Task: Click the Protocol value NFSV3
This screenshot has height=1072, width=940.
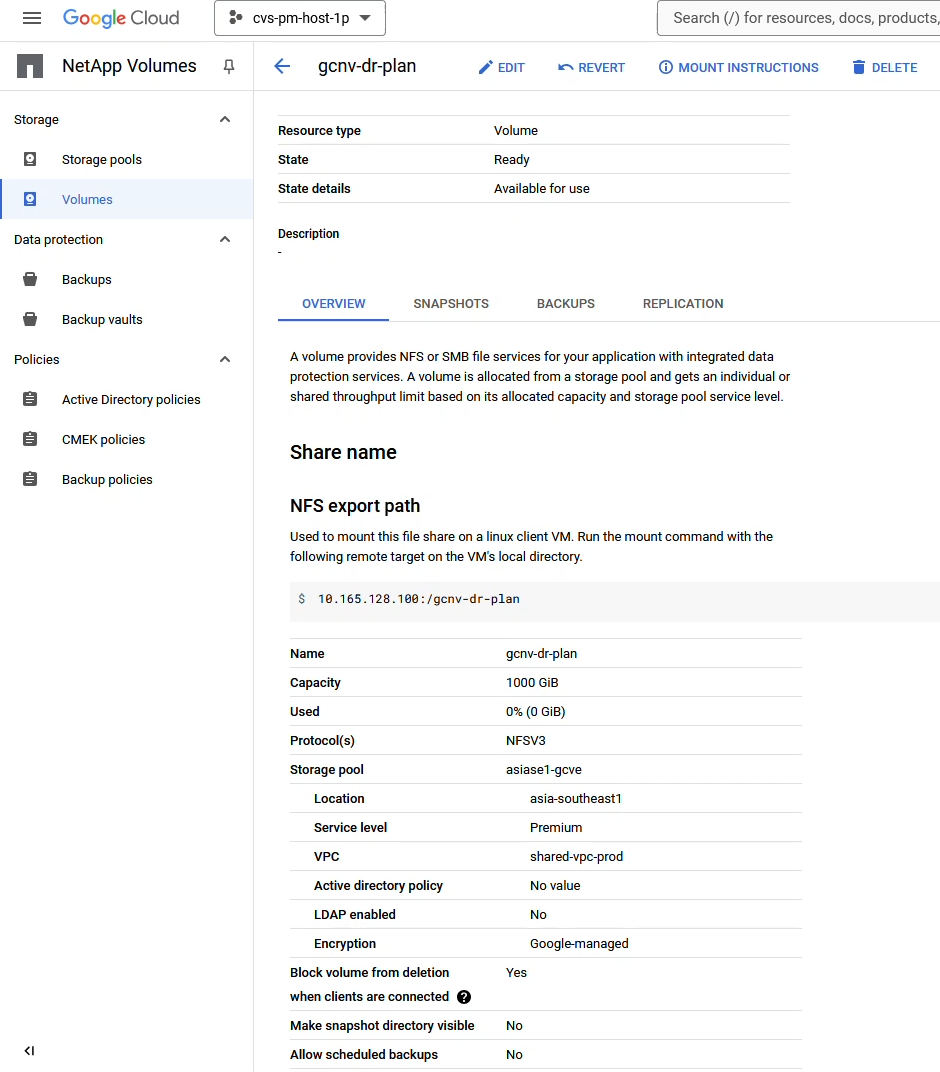Action: point(526,740)
